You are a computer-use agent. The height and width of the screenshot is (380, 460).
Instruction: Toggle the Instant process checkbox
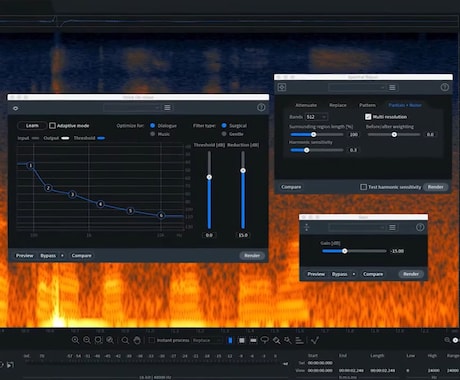pos(152,340)
